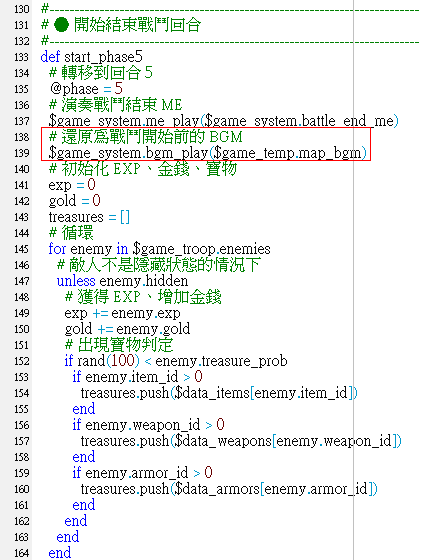This screenshot has height=560, width=425.
Task: Click the comment '還原爲戰鬥開始前的 BGM'
Action: [146, 137]
